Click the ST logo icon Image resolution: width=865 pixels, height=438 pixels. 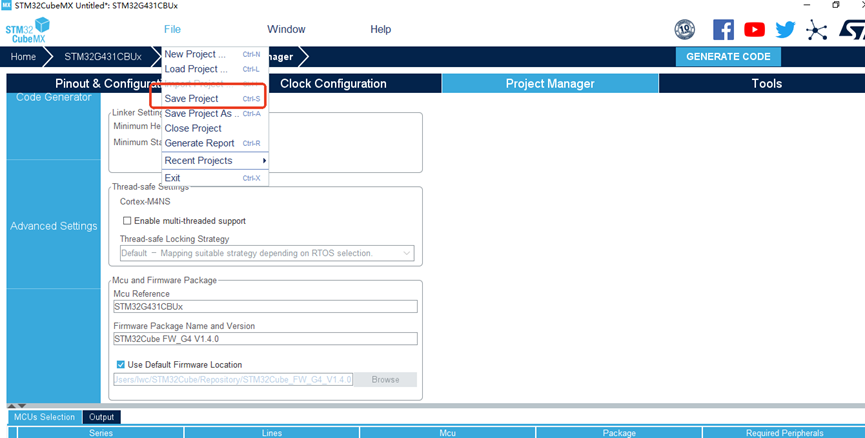(851, 30)
